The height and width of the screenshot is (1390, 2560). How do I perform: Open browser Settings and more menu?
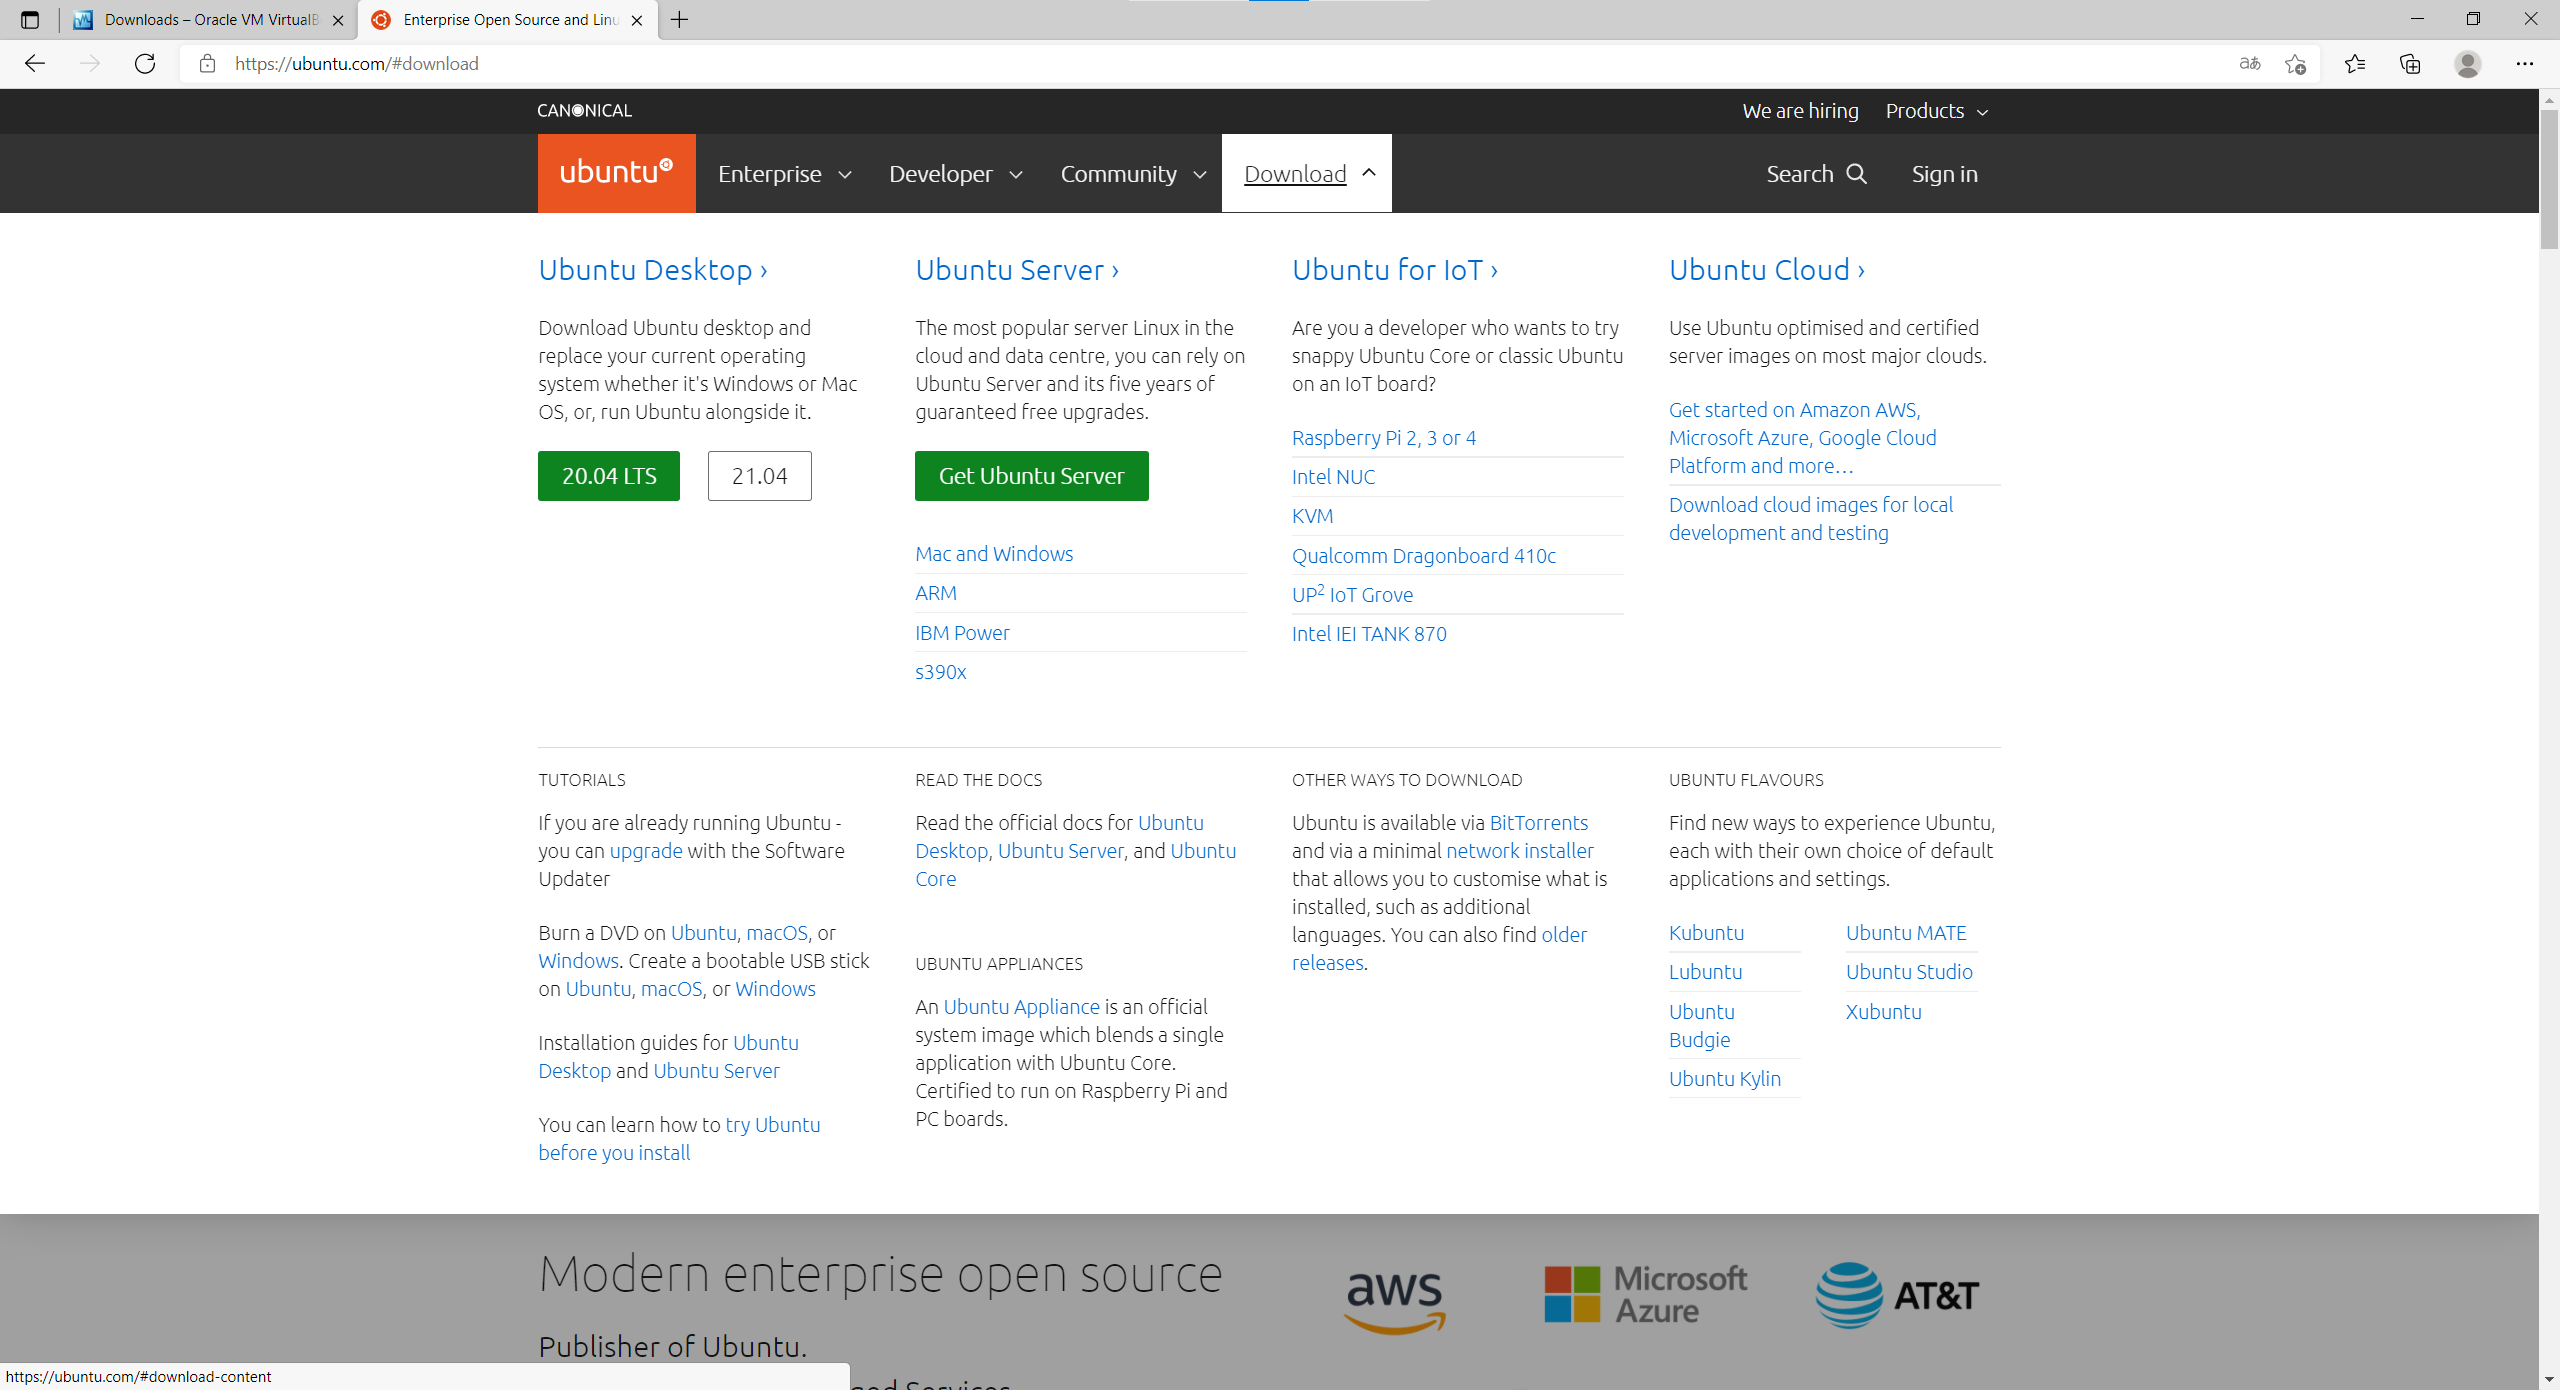[2524, 64]
